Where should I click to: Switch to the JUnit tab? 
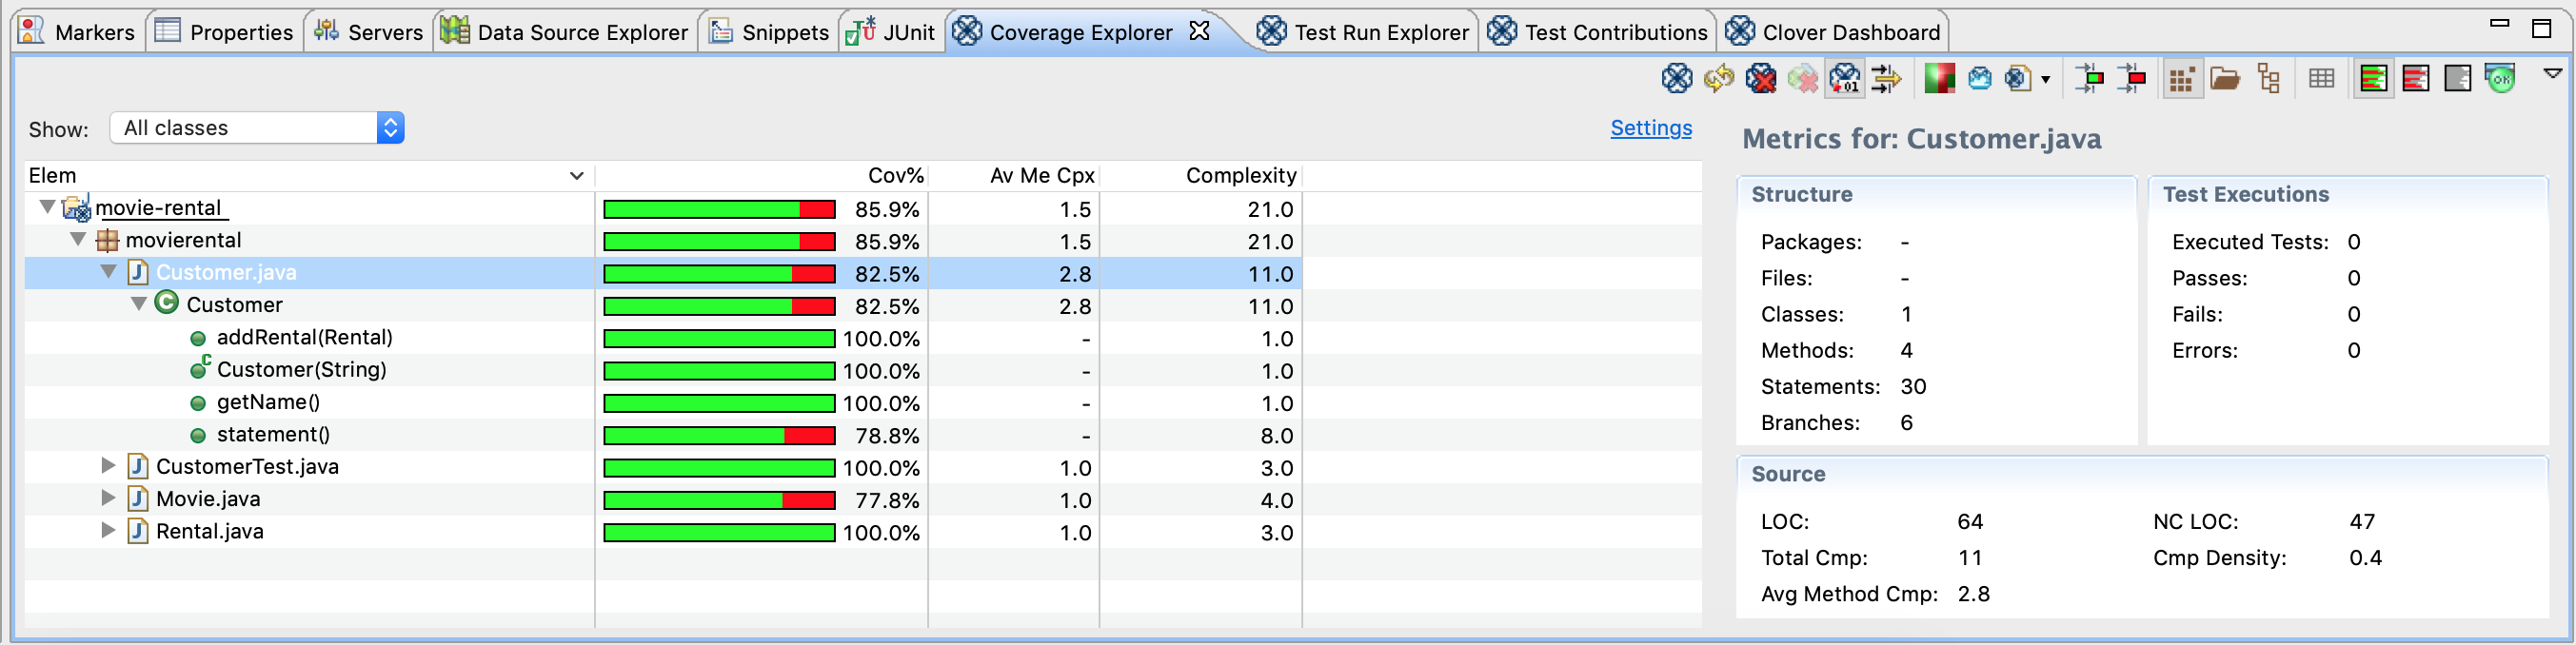click(890, 32)
